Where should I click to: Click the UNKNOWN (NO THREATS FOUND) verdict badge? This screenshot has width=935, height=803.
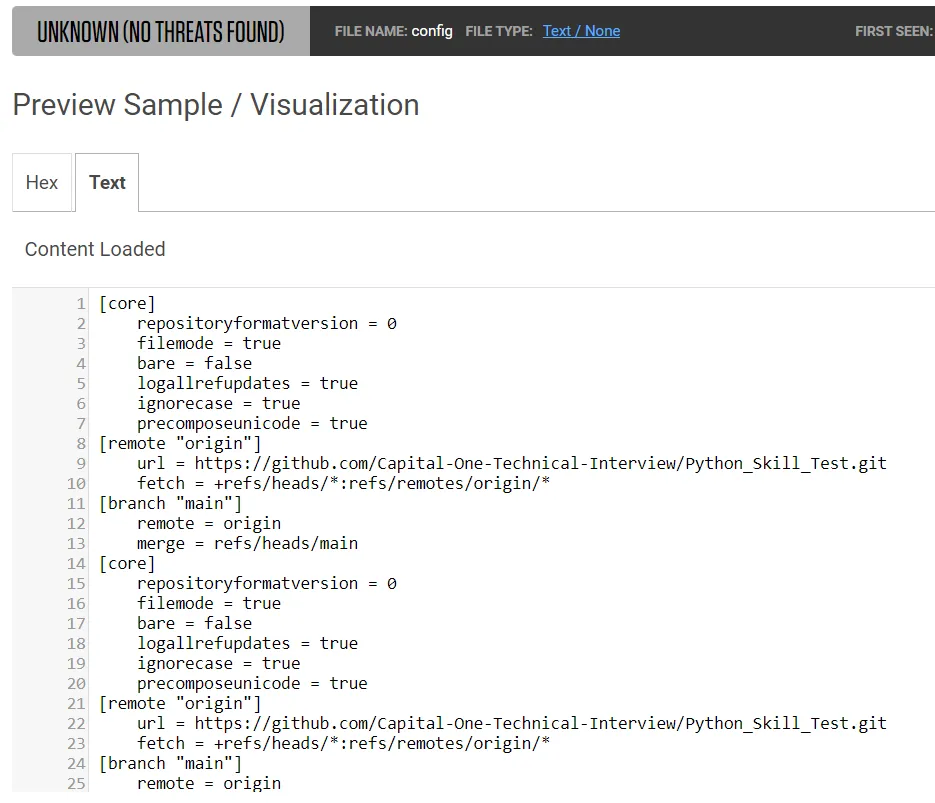pos(158,31)
